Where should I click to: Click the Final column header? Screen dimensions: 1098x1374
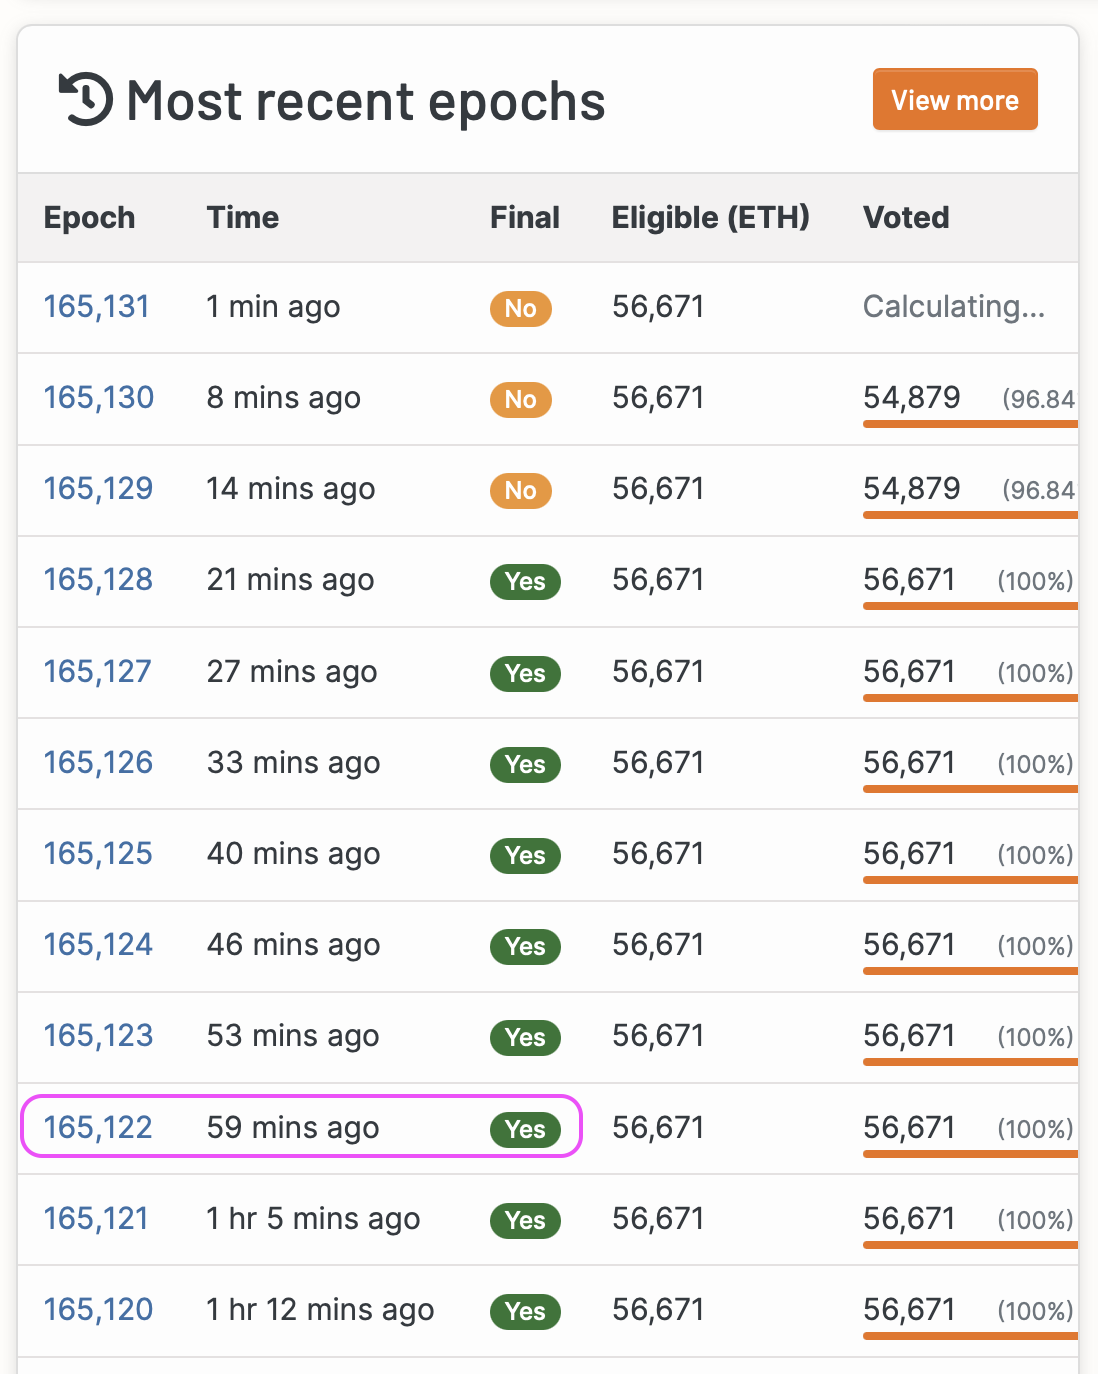[524, 218]
